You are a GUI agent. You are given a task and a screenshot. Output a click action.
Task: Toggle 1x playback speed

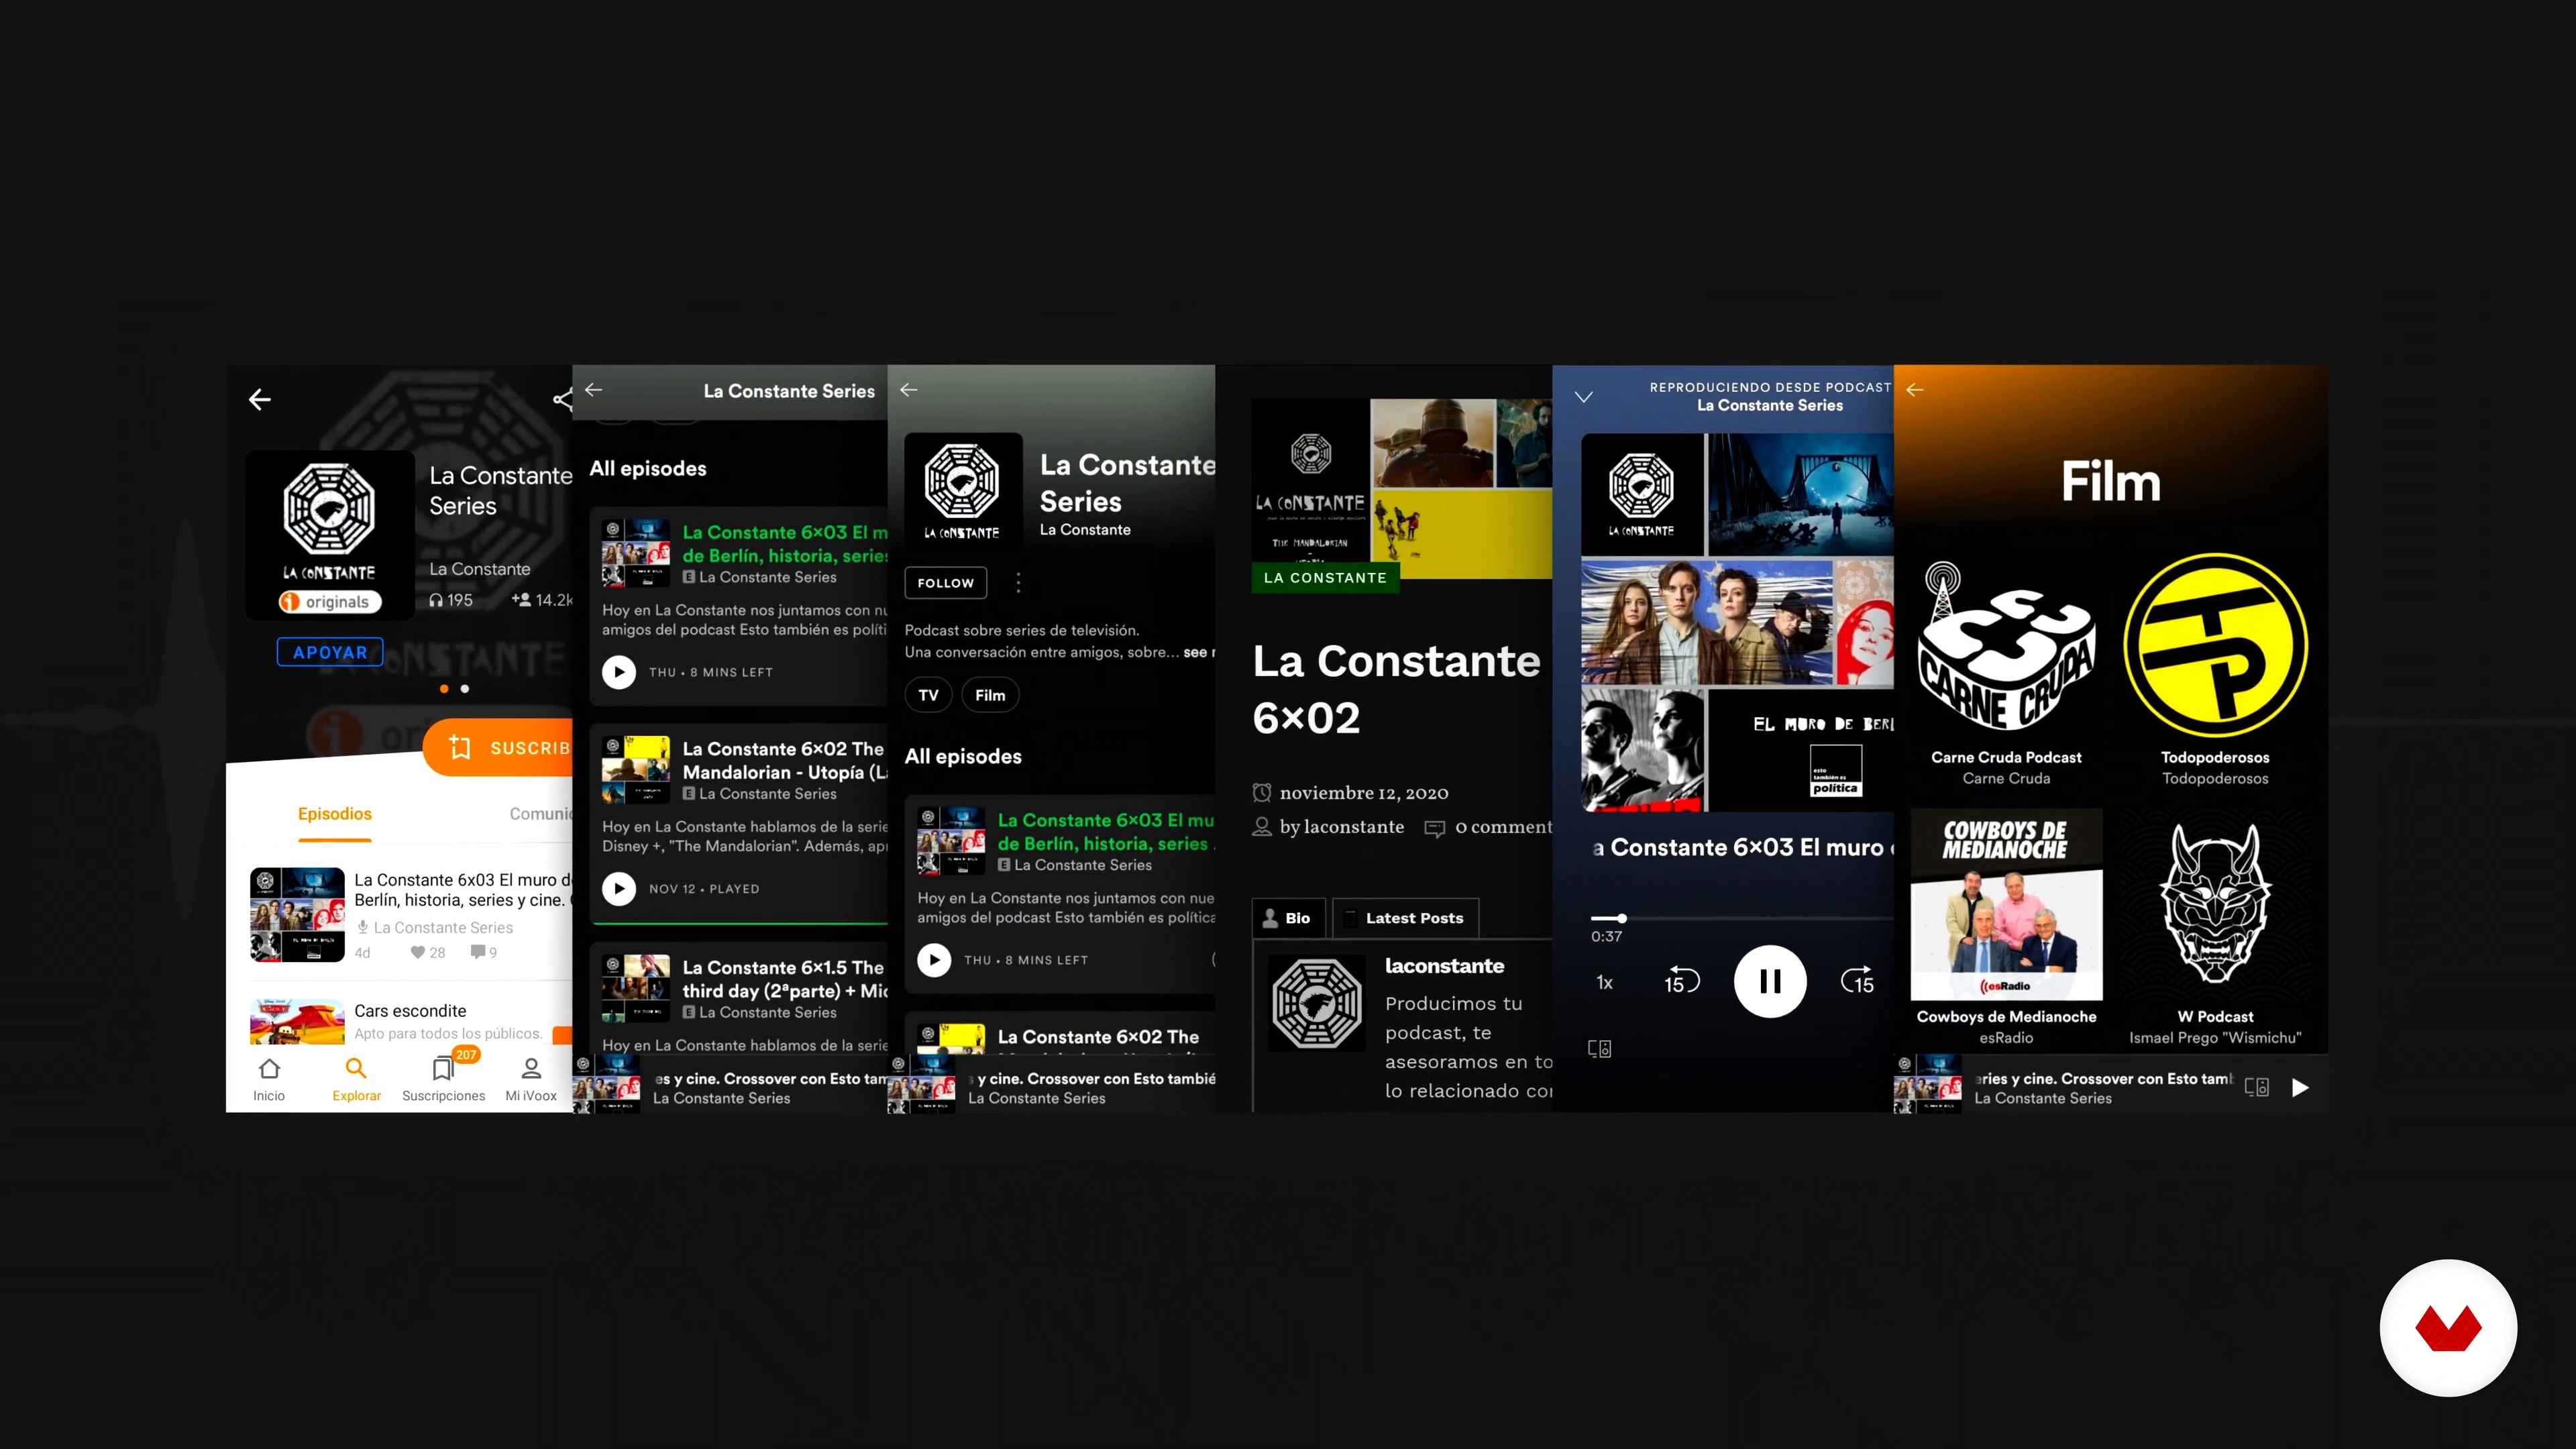[1604, 983]
